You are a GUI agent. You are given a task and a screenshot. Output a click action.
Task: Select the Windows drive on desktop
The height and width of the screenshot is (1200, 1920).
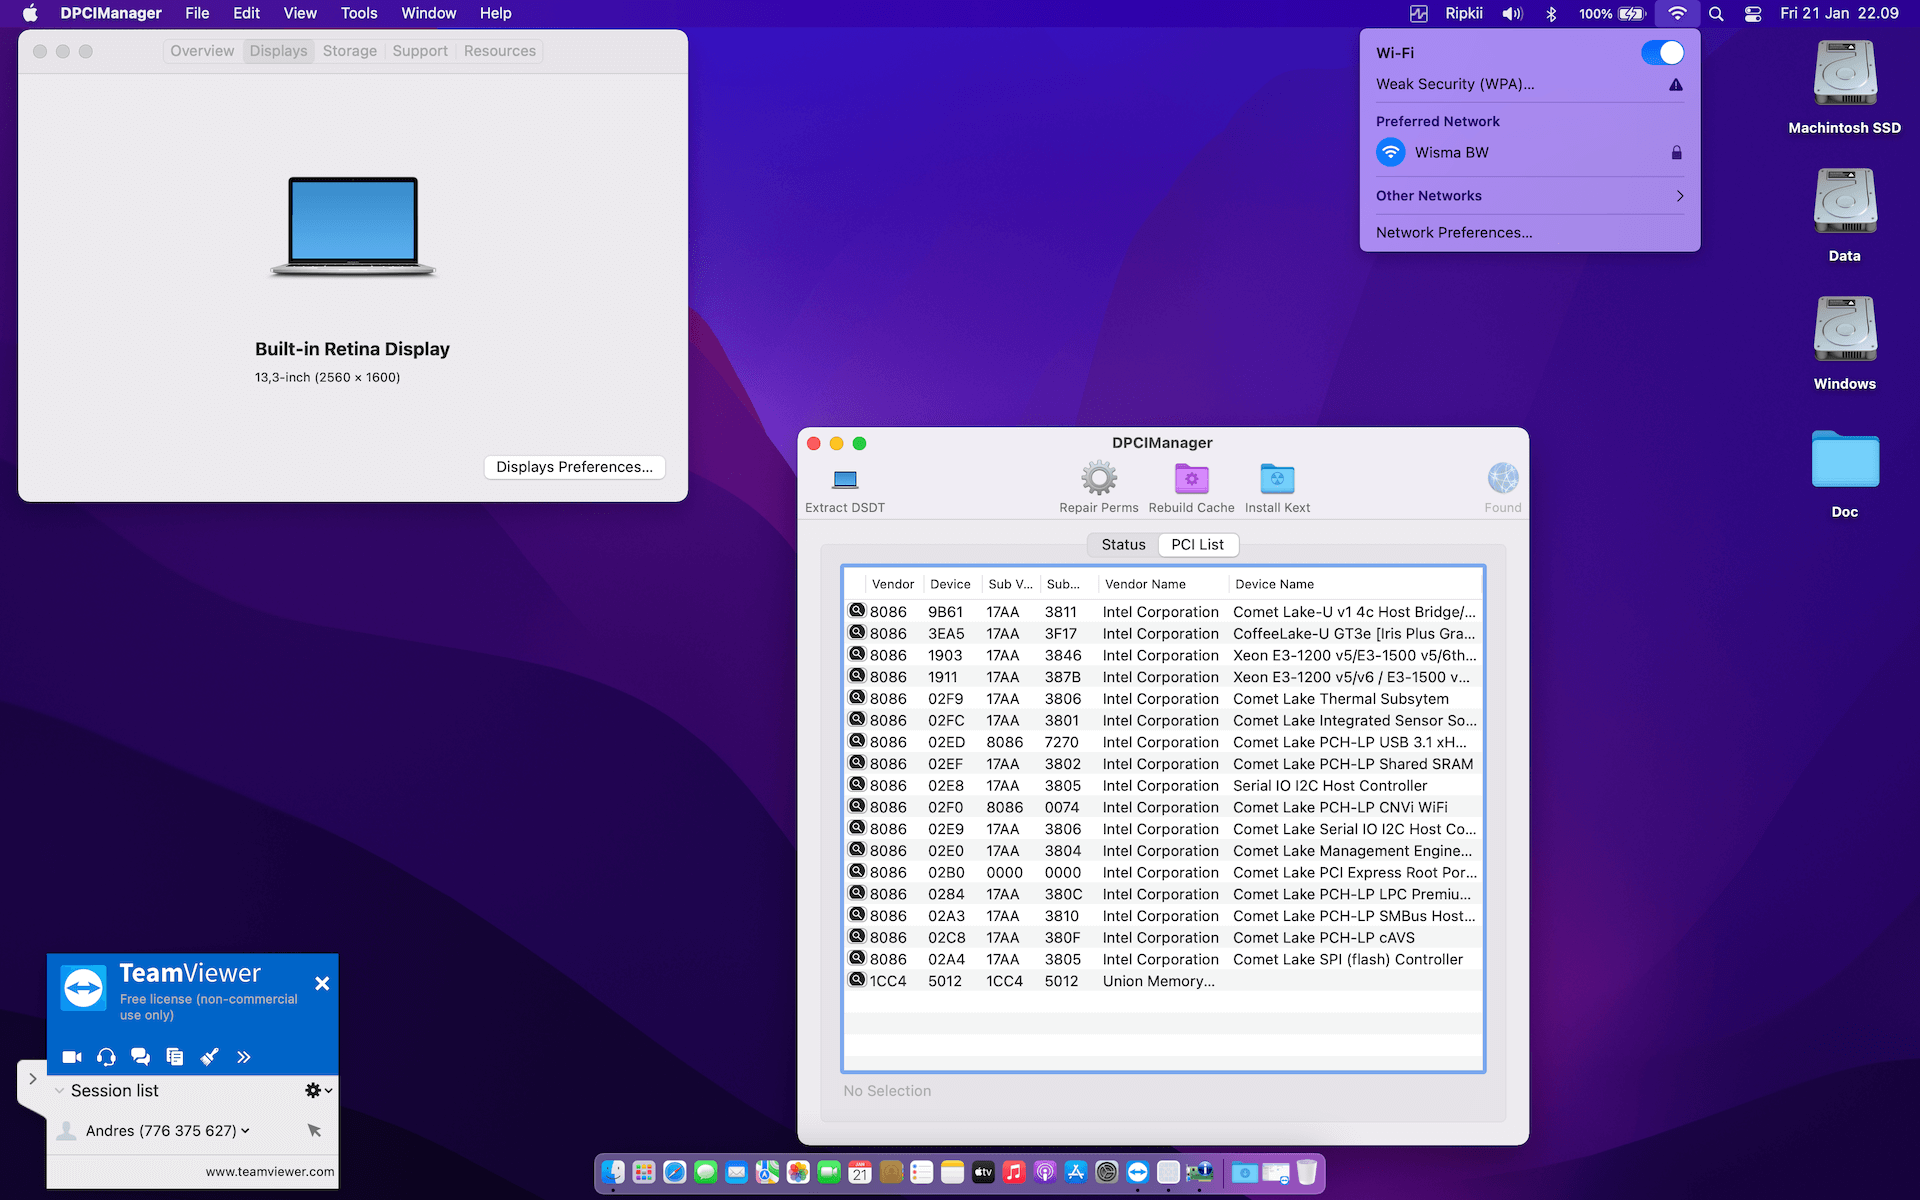pyautogui.click(x=1845, y=330)
